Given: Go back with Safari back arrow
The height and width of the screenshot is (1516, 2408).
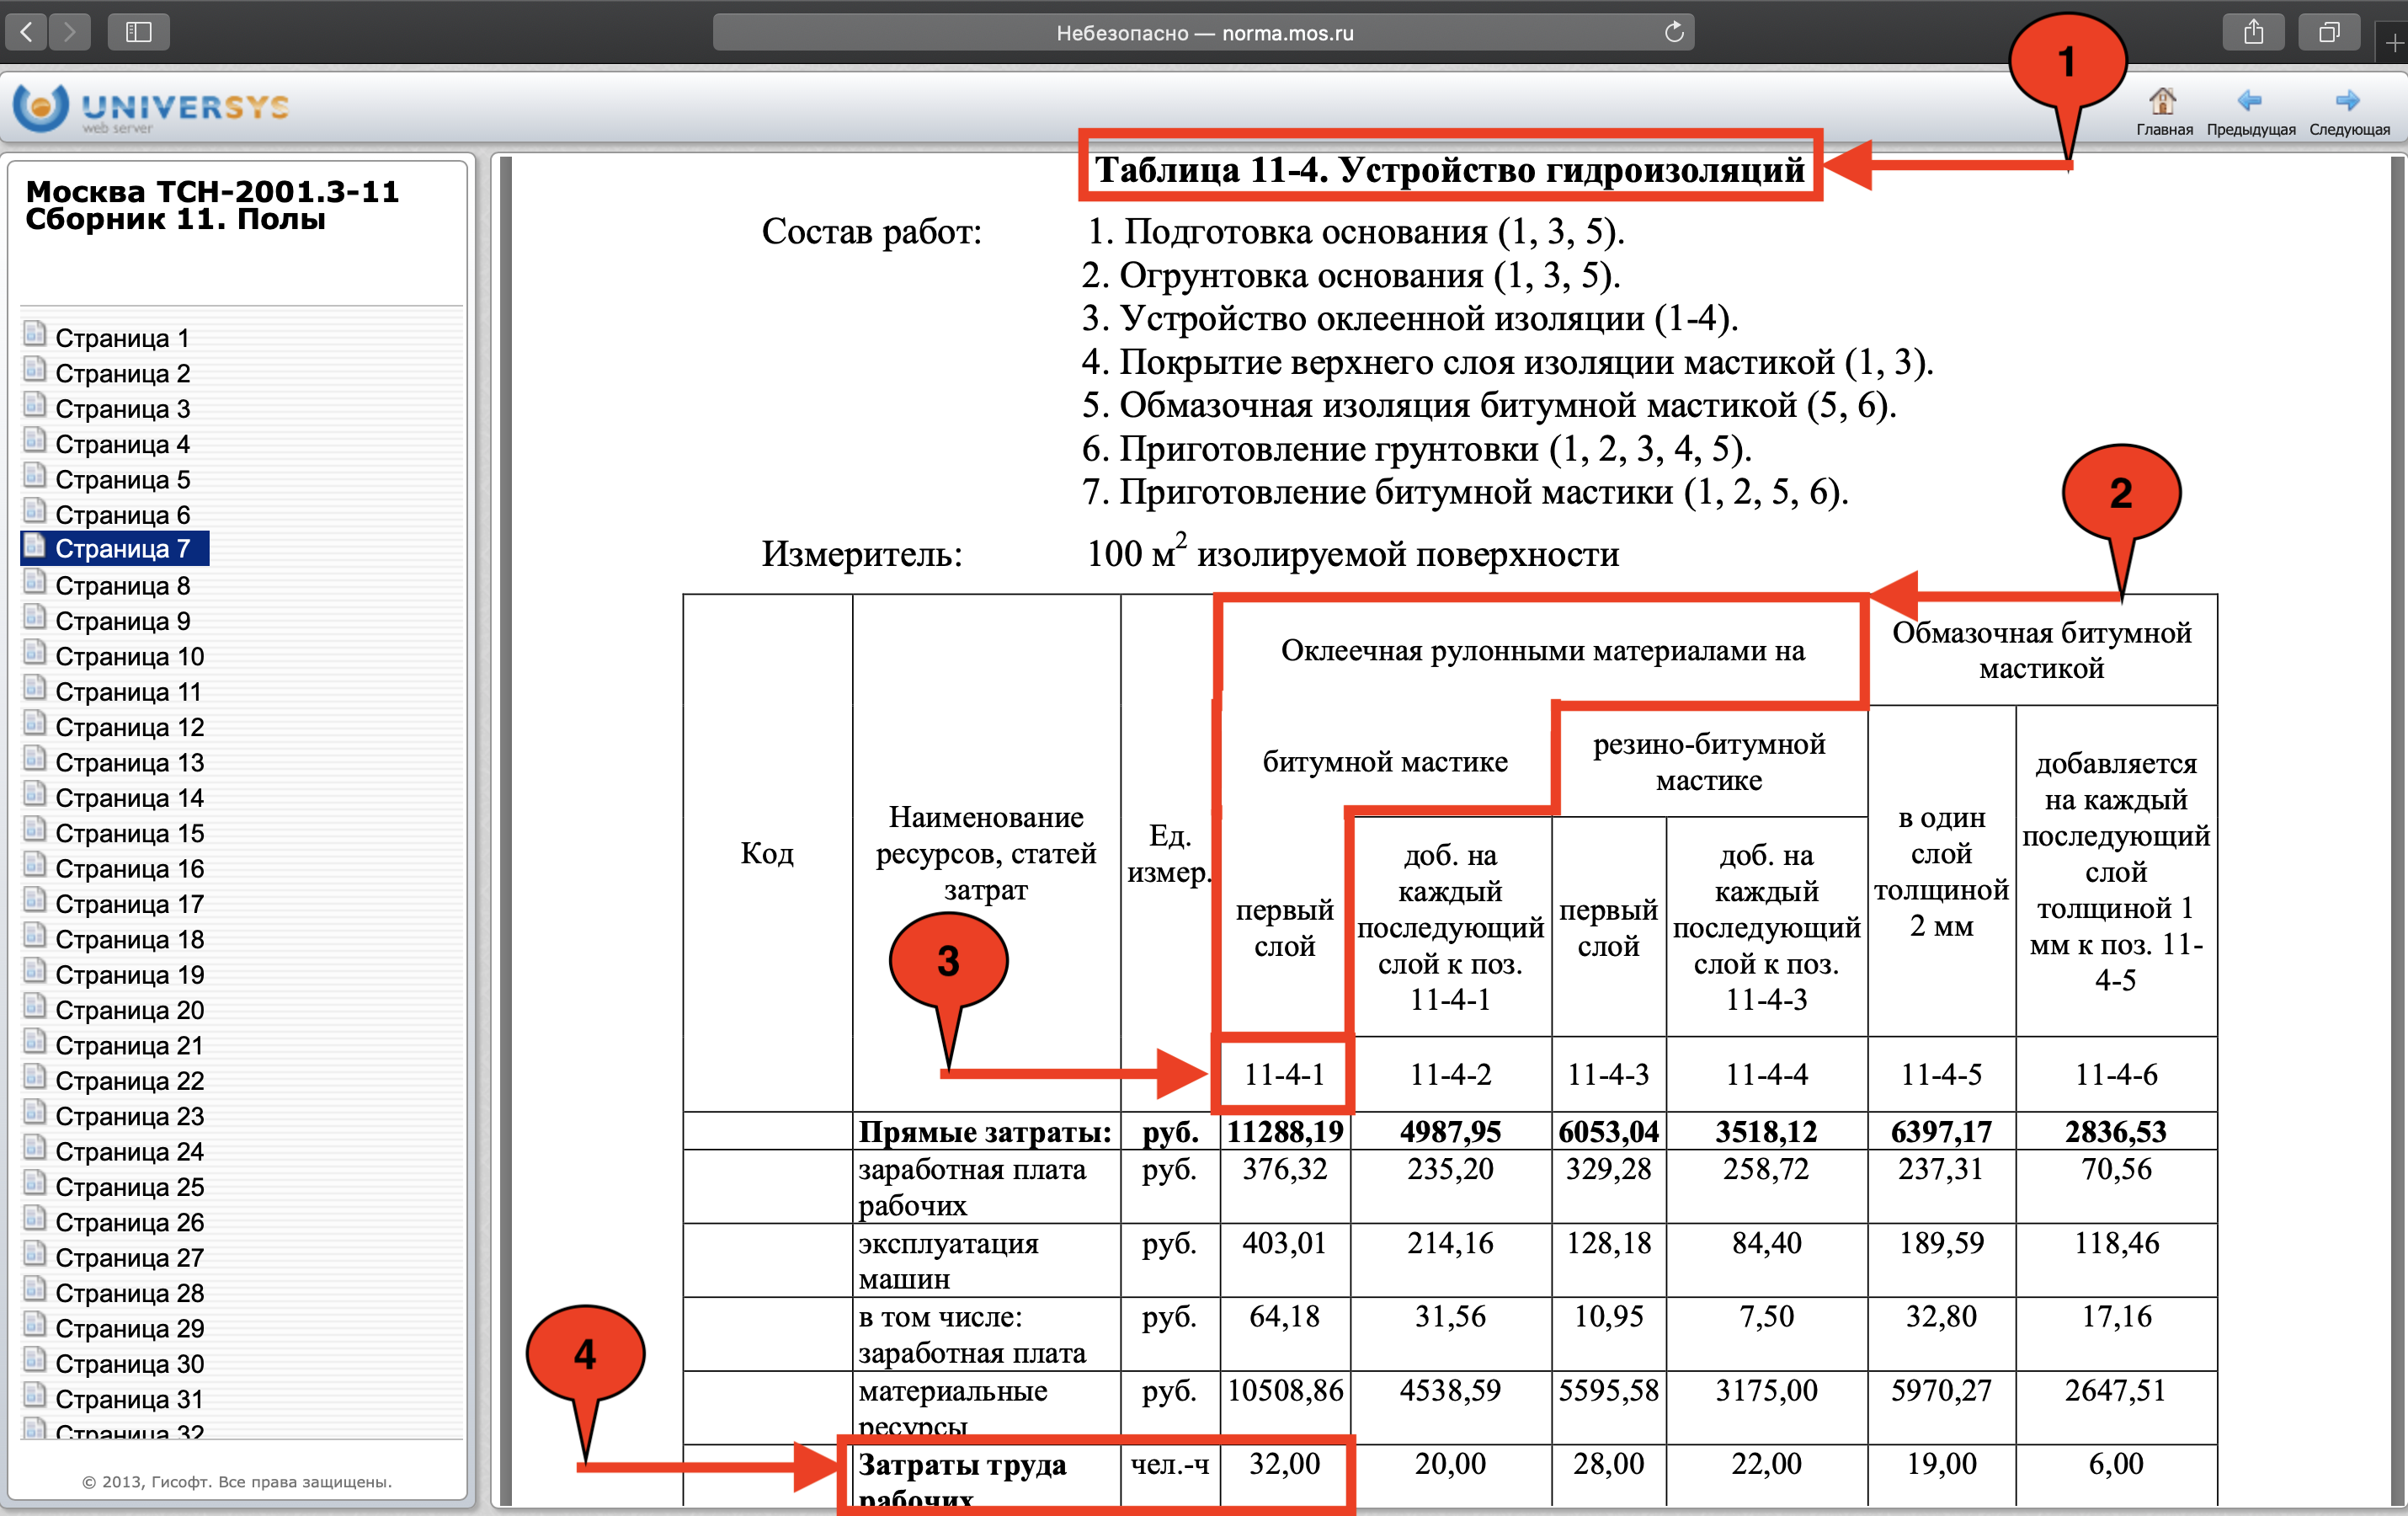Looking at the screenshot, I should pyautogui.click(x=27, y=32).
